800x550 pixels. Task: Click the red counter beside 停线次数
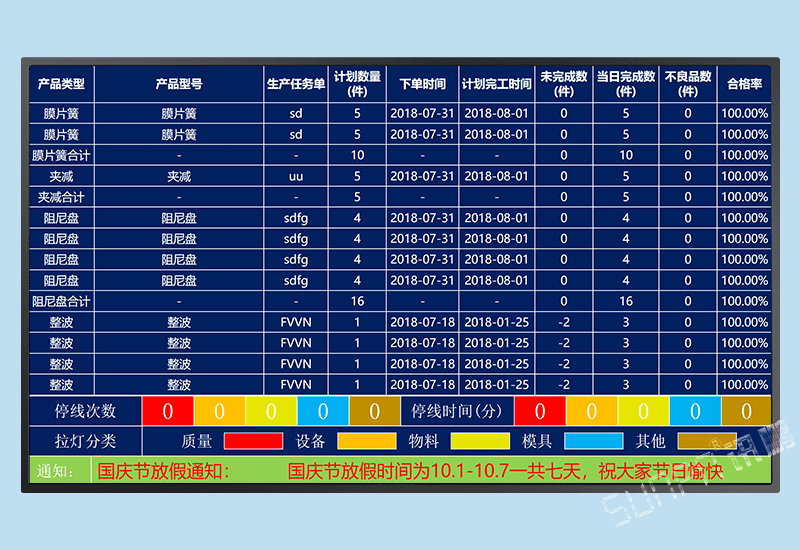167,411
